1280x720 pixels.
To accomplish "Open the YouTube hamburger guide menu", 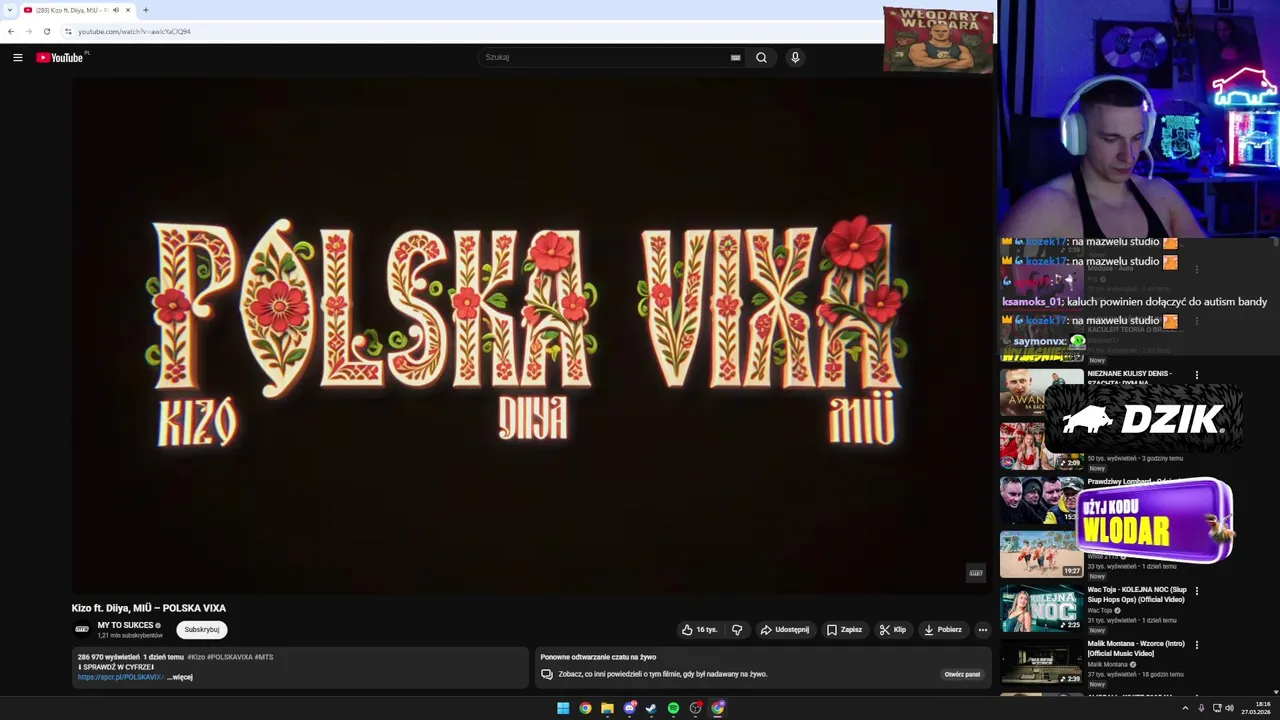I will pos(17,58).
